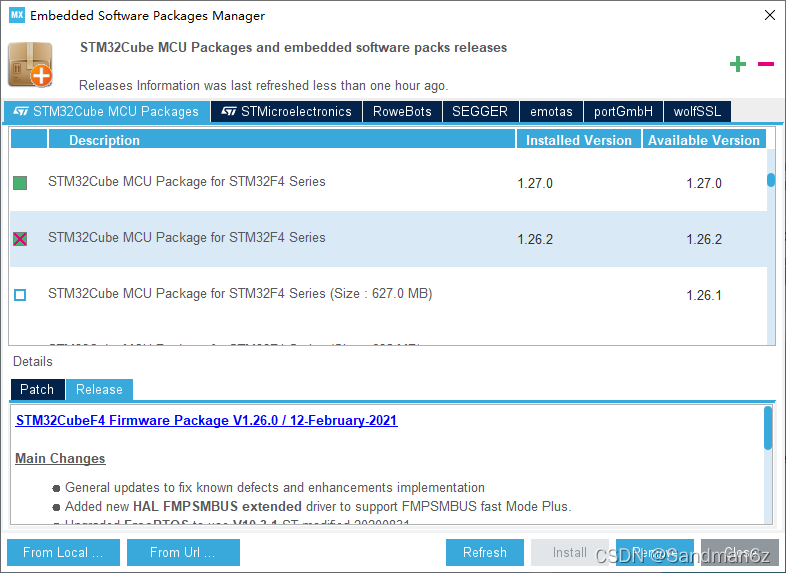Open the Release details tab
Viewport: 786px width, 573px height.
coord(99,390)
